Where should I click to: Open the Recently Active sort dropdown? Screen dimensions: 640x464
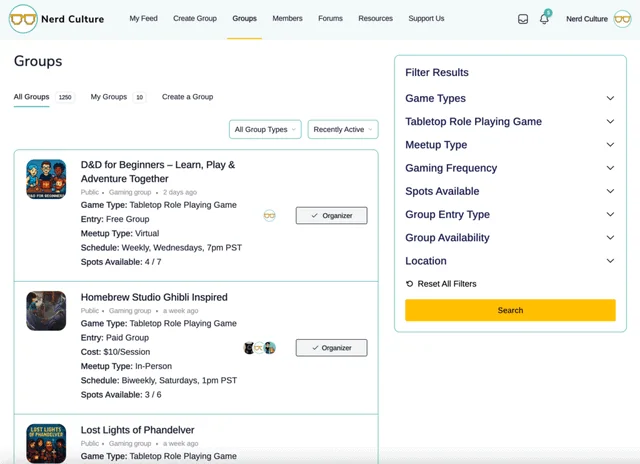point(343,129)
